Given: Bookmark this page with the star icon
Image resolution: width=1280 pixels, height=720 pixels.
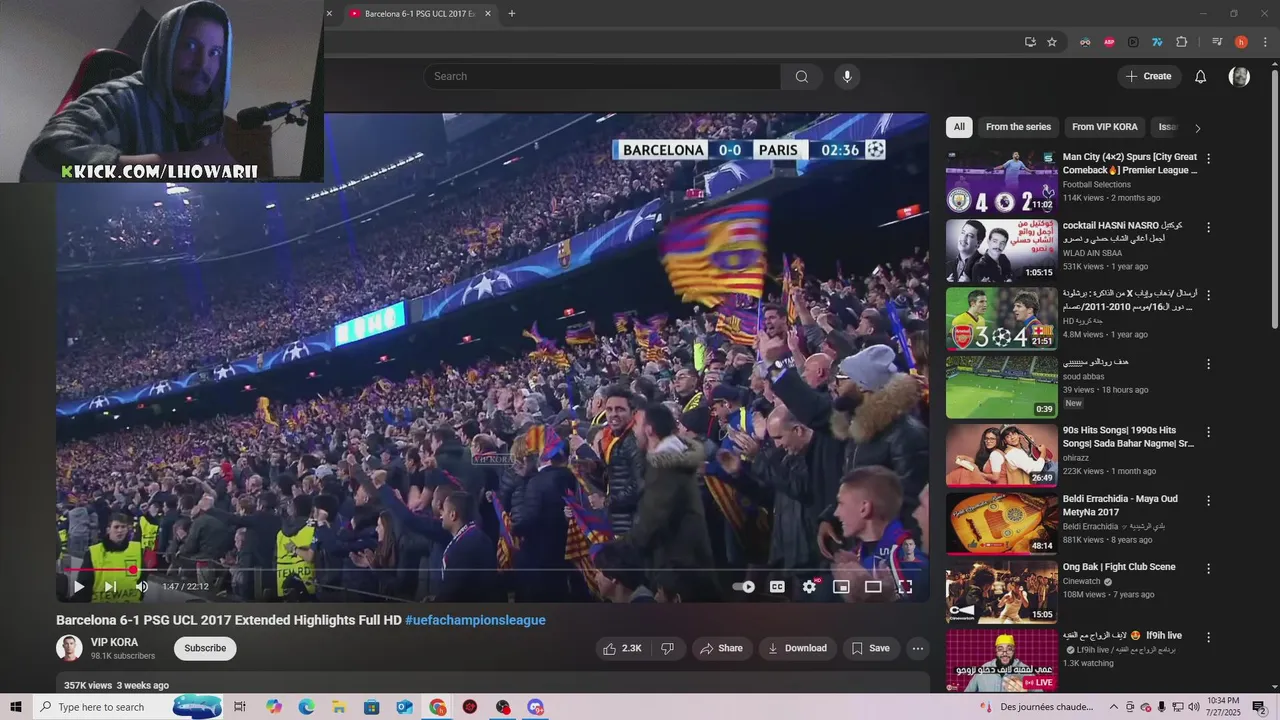Looking at the screenshot, I should pyautogui.click(x=1052, y=42).
